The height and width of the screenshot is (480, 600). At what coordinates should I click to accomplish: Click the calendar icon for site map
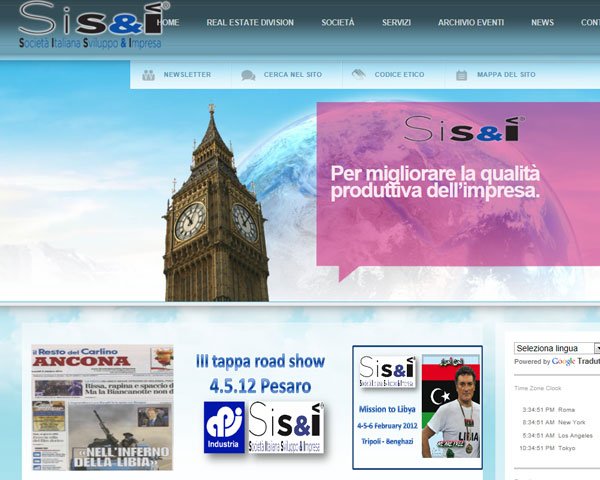[461, 75]
